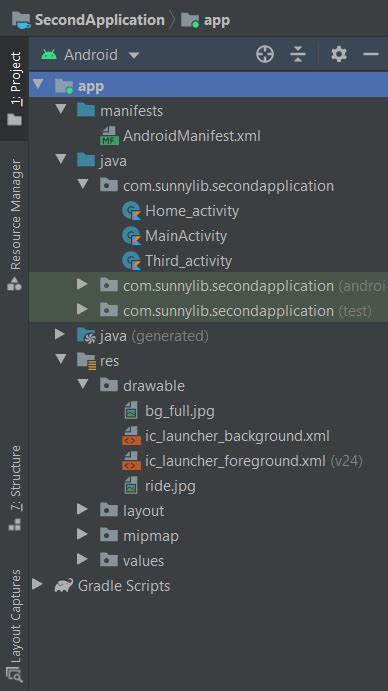This screenshot has height=691, width=388.
Task: Click the SecondApplication breadcrumb
Action: pos(100,20)
